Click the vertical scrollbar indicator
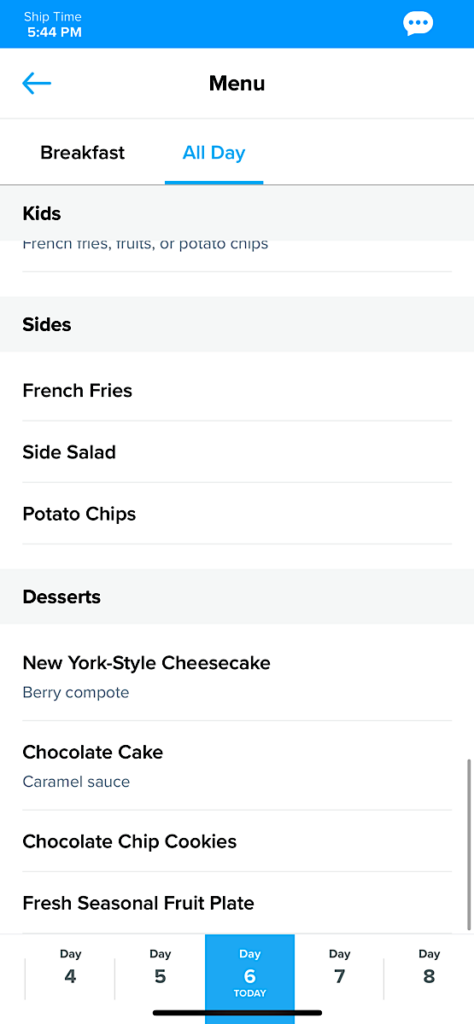 [x=469, y=844]
